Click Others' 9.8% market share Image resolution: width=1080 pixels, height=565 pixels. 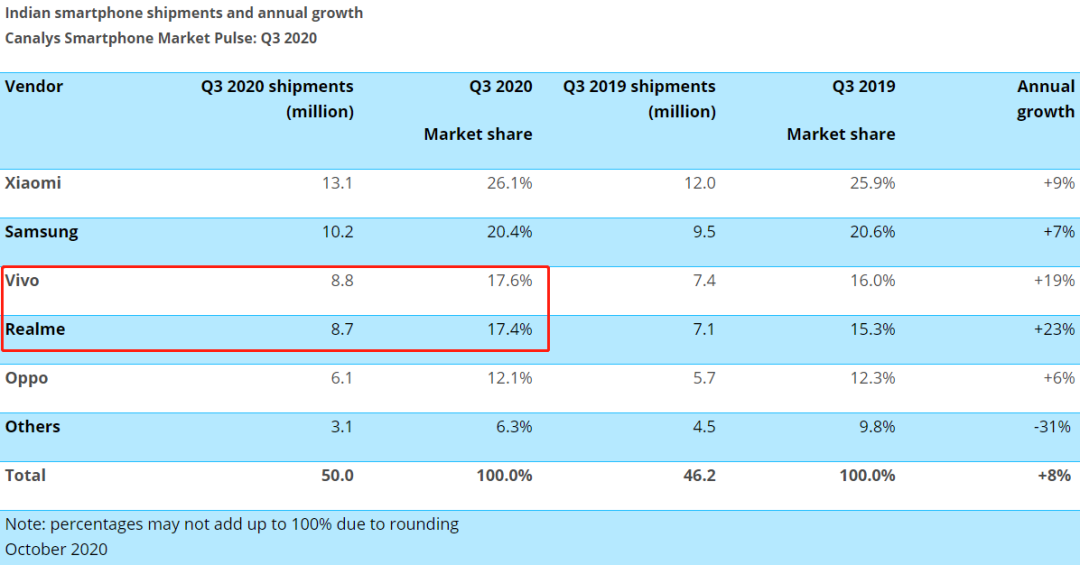tap(877, 427)
